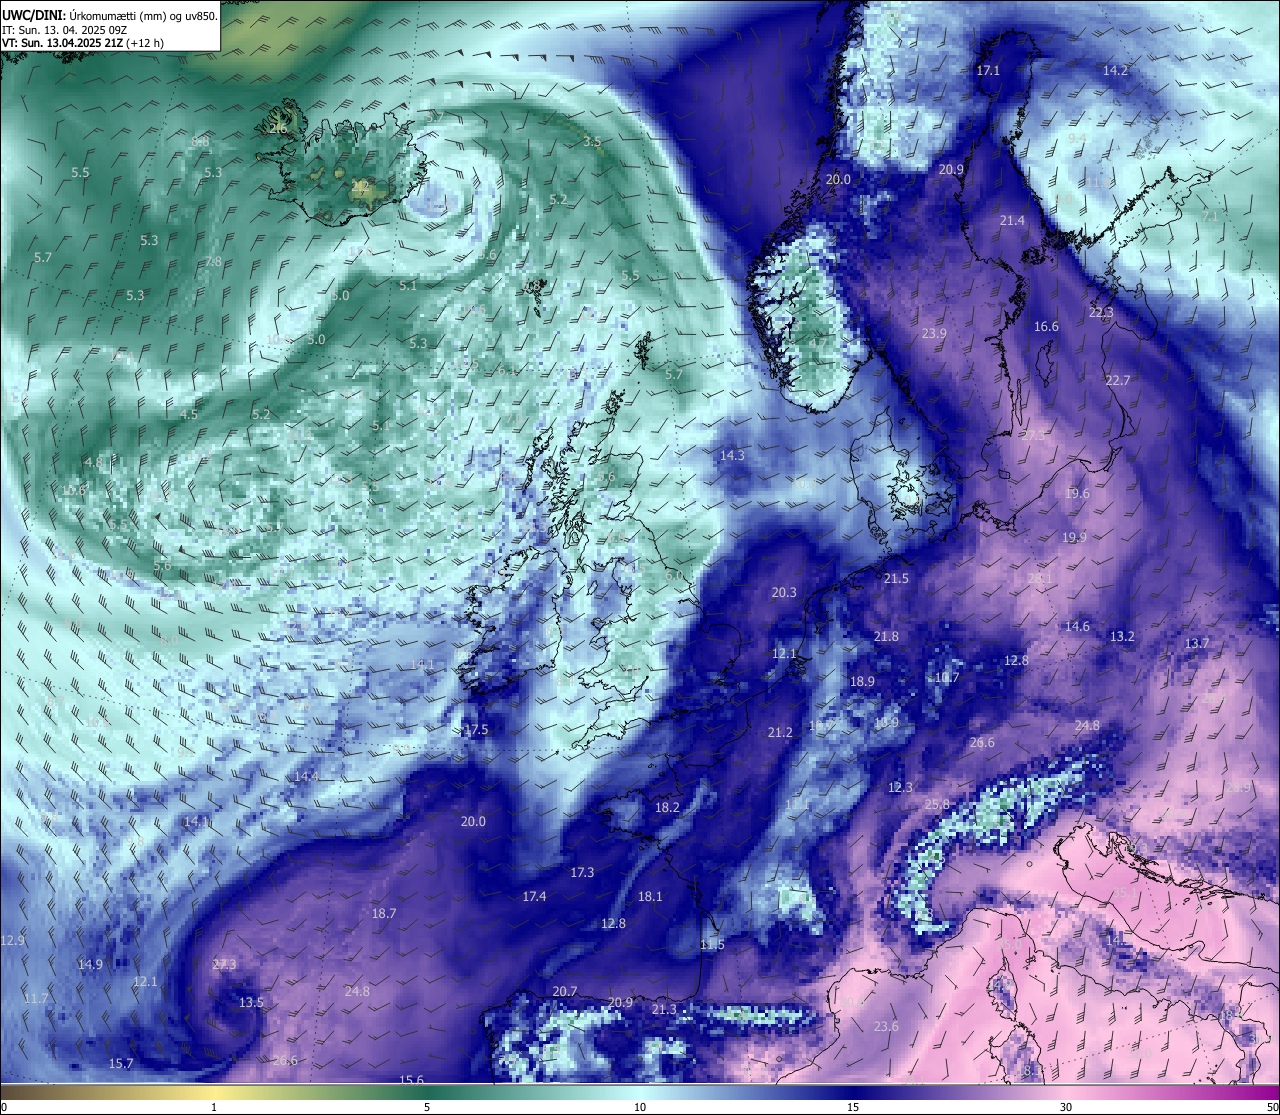Click the 17.5 value south of Ireland

[476, 730]
